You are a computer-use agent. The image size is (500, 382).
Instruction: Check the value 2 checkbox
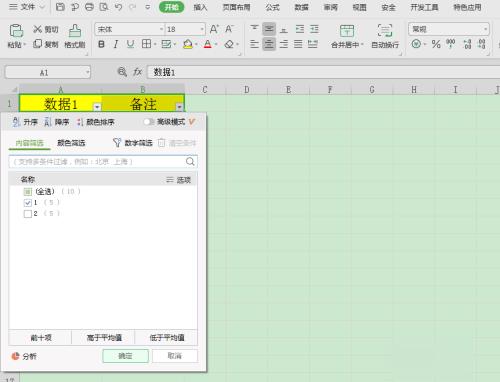pyautogui.click(x=28, y=214)
